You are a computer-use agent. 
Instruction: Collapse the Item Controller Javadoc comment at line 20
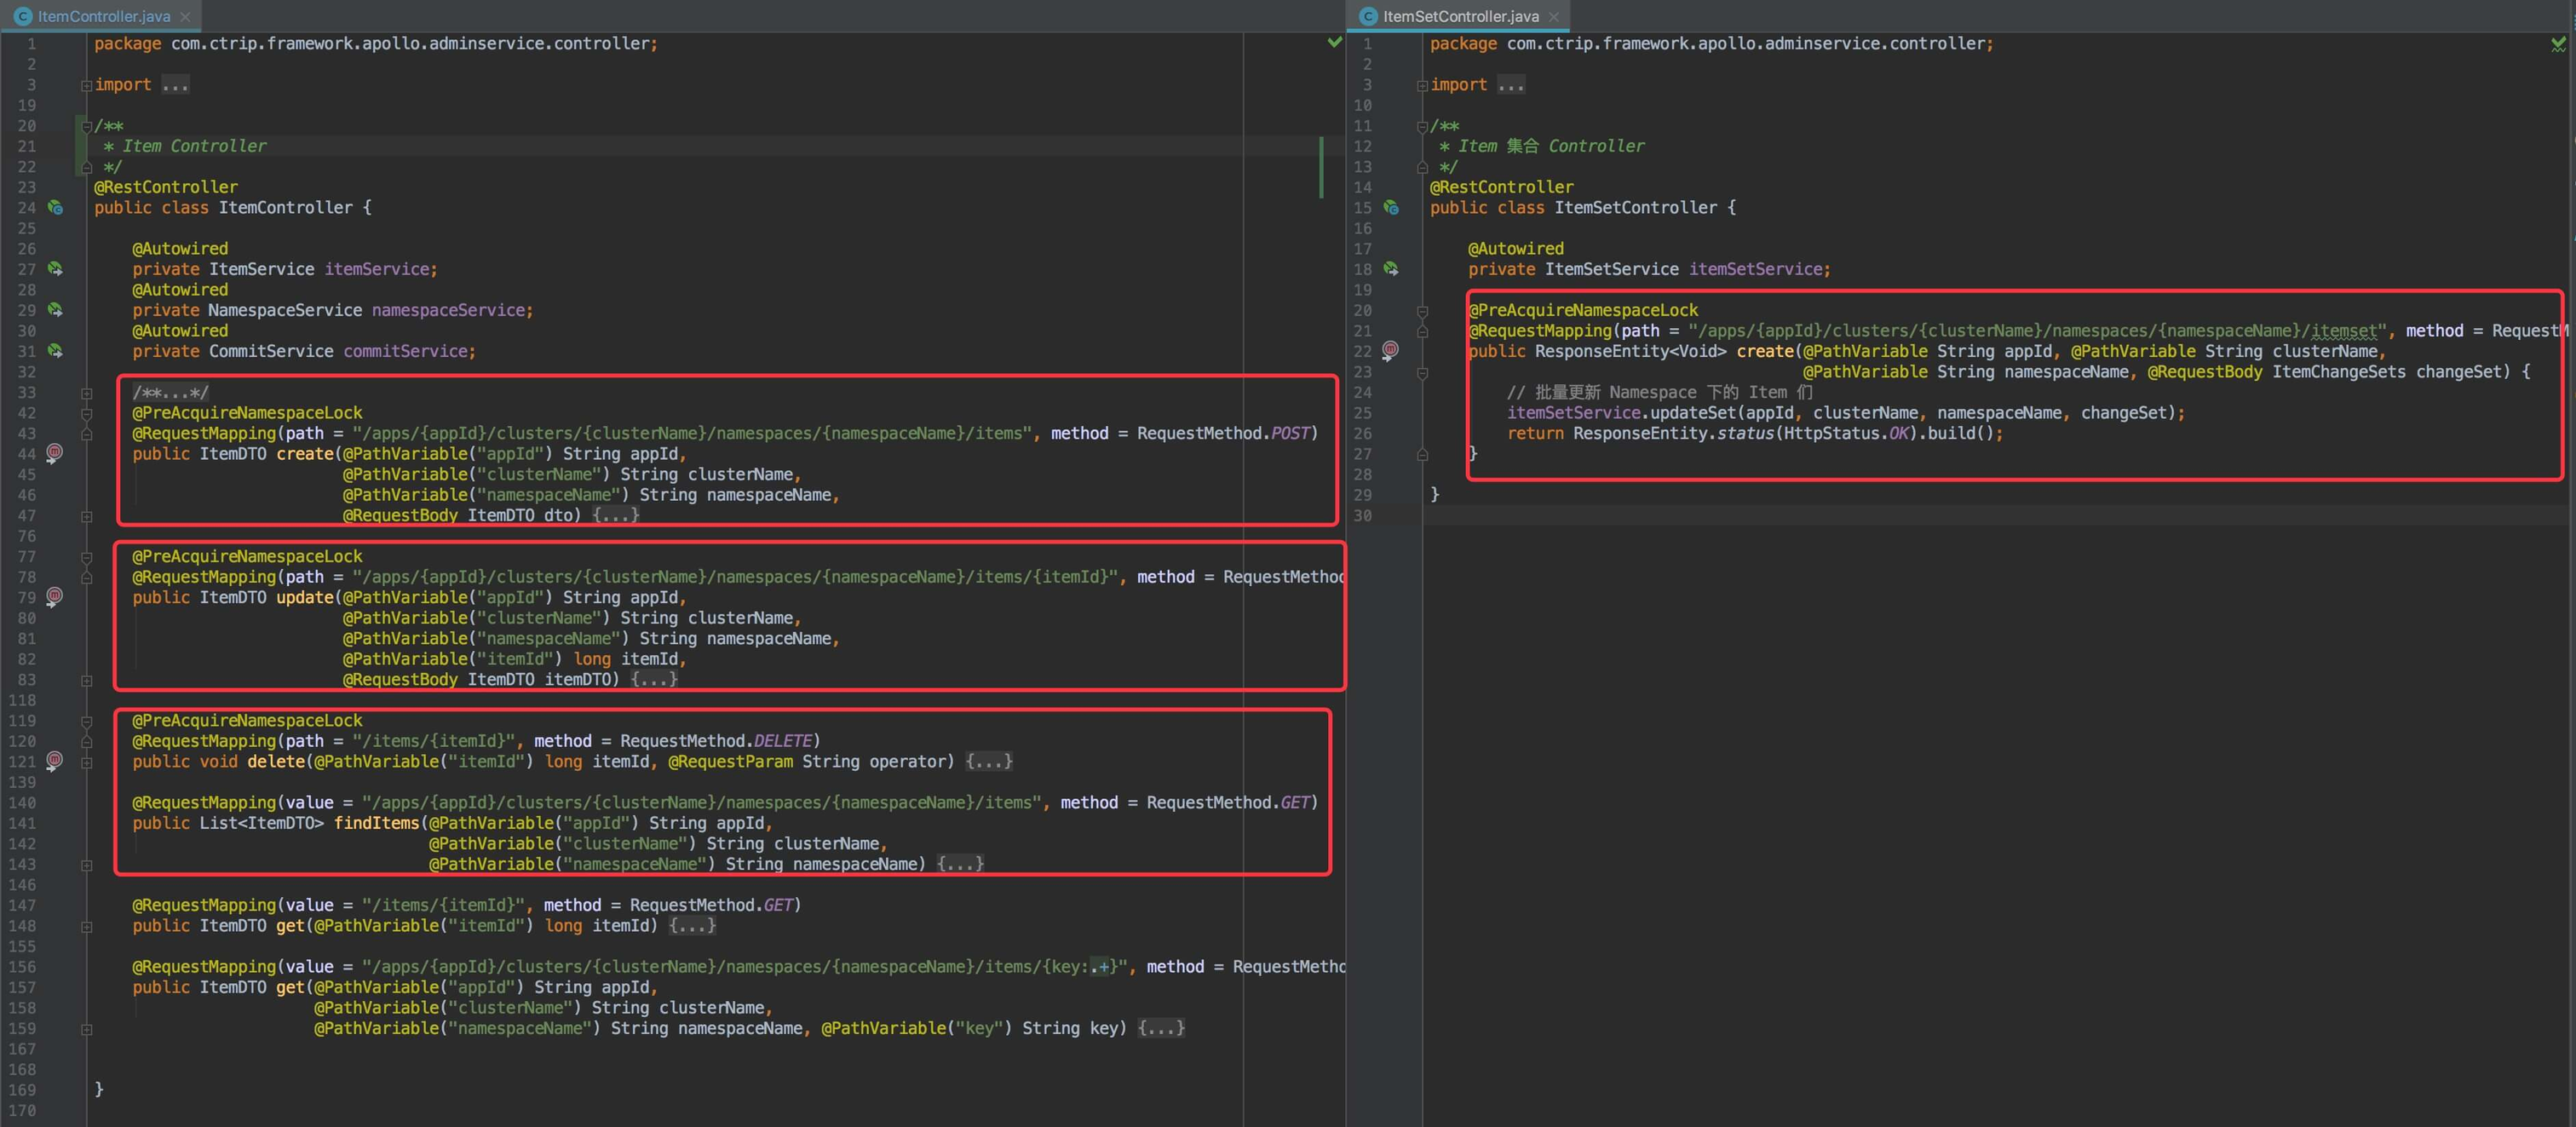click(x=87, y=126)
